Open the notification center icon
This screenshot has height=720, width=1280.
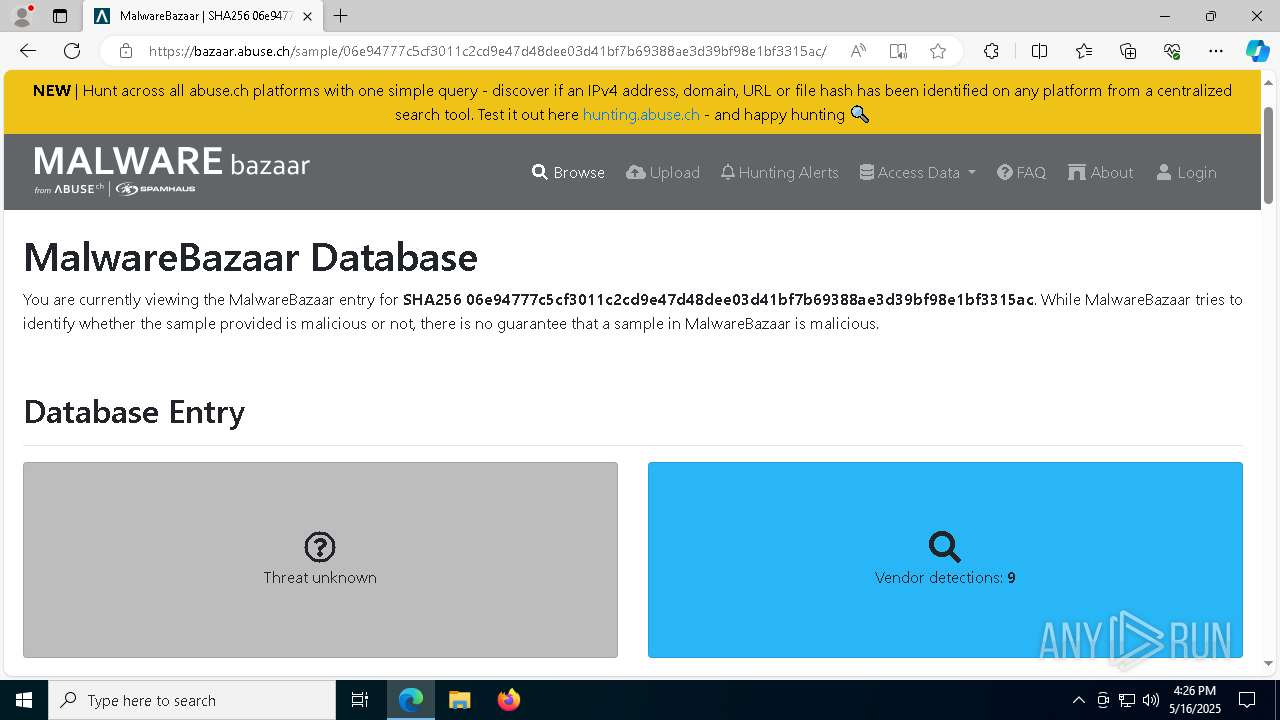tap(1247, 700)
